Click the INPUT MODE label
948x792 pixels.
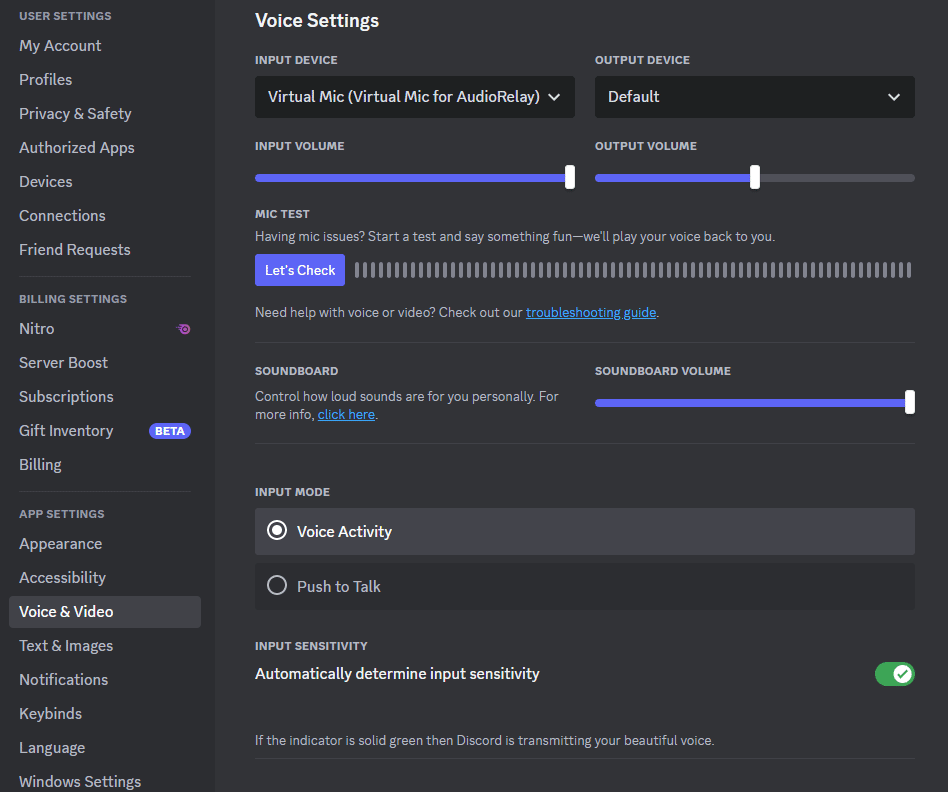tap(293, 492)
